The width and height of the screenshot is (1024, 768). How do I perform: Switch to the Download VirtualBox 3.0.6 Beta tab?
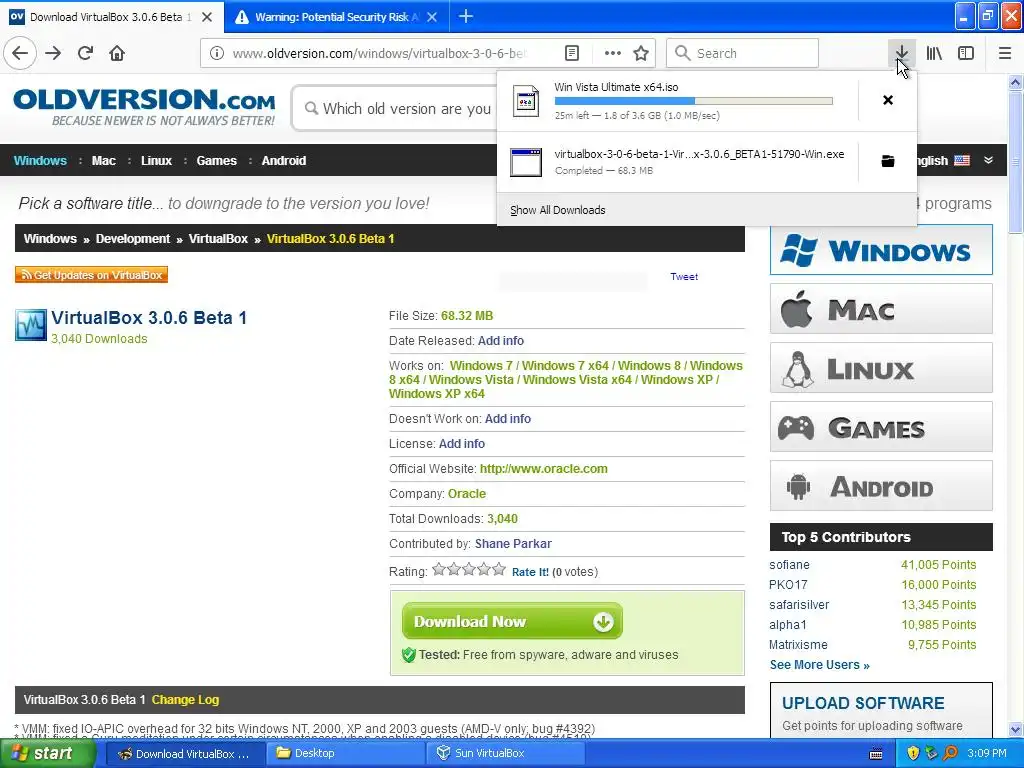pos(111,16)
